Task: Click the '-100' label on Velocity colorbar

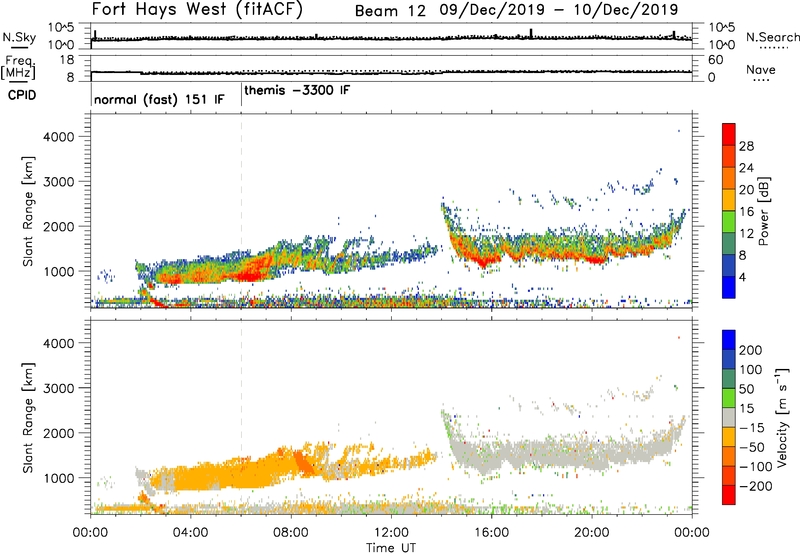Action: point(756,467)
